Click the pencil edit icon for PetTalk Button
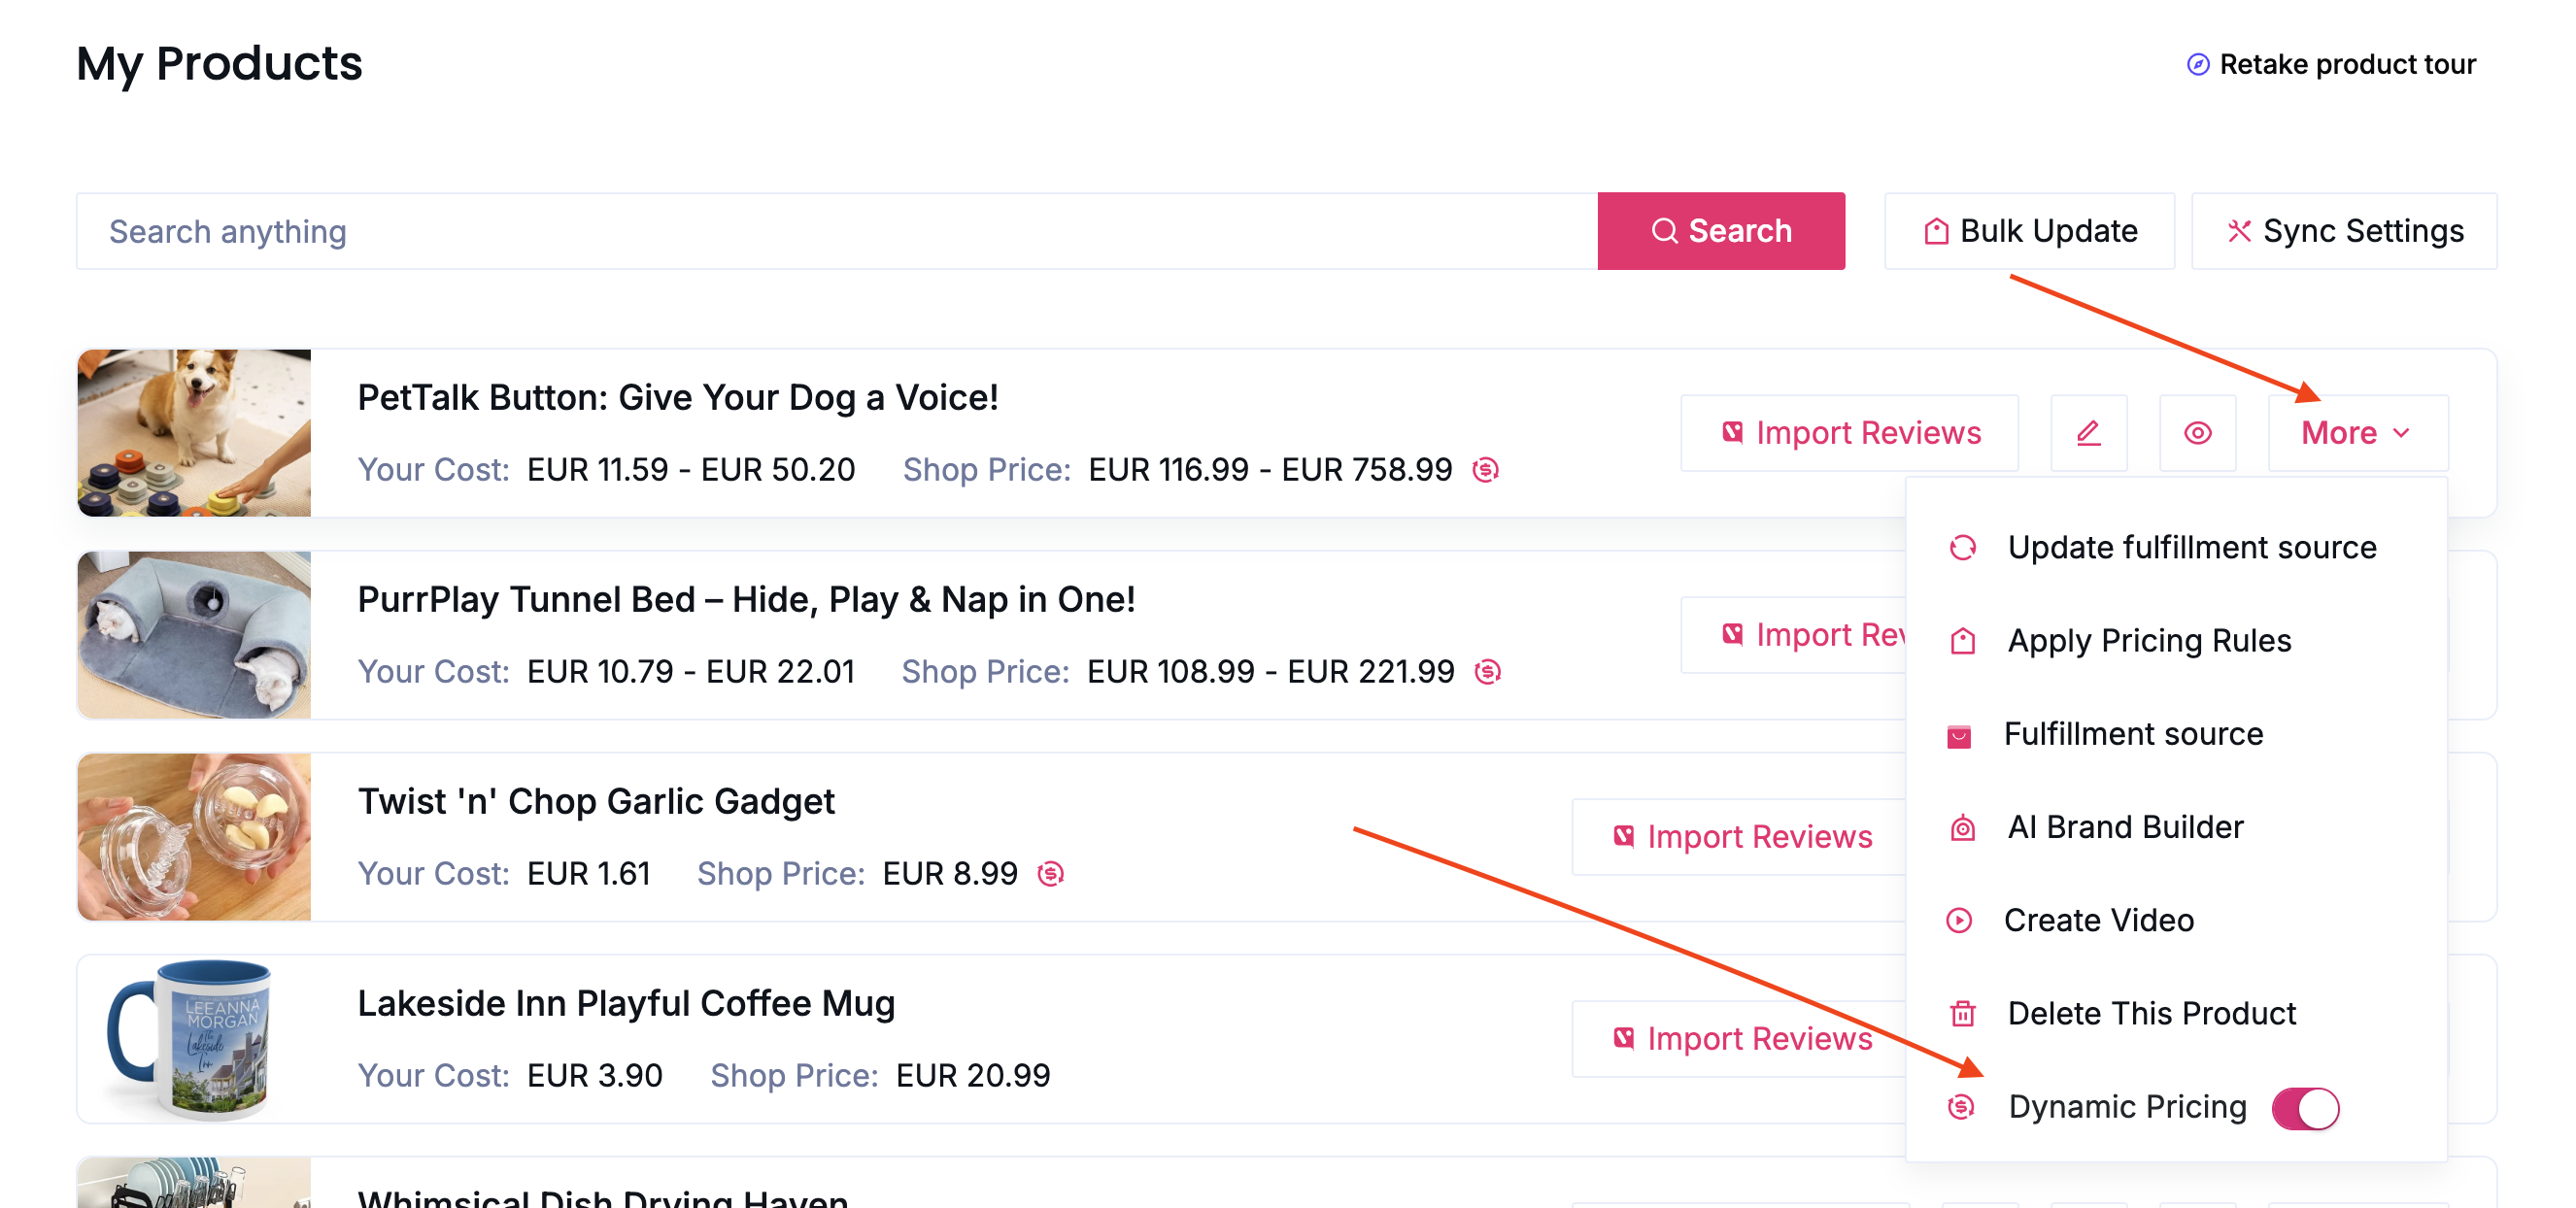 2088,433
